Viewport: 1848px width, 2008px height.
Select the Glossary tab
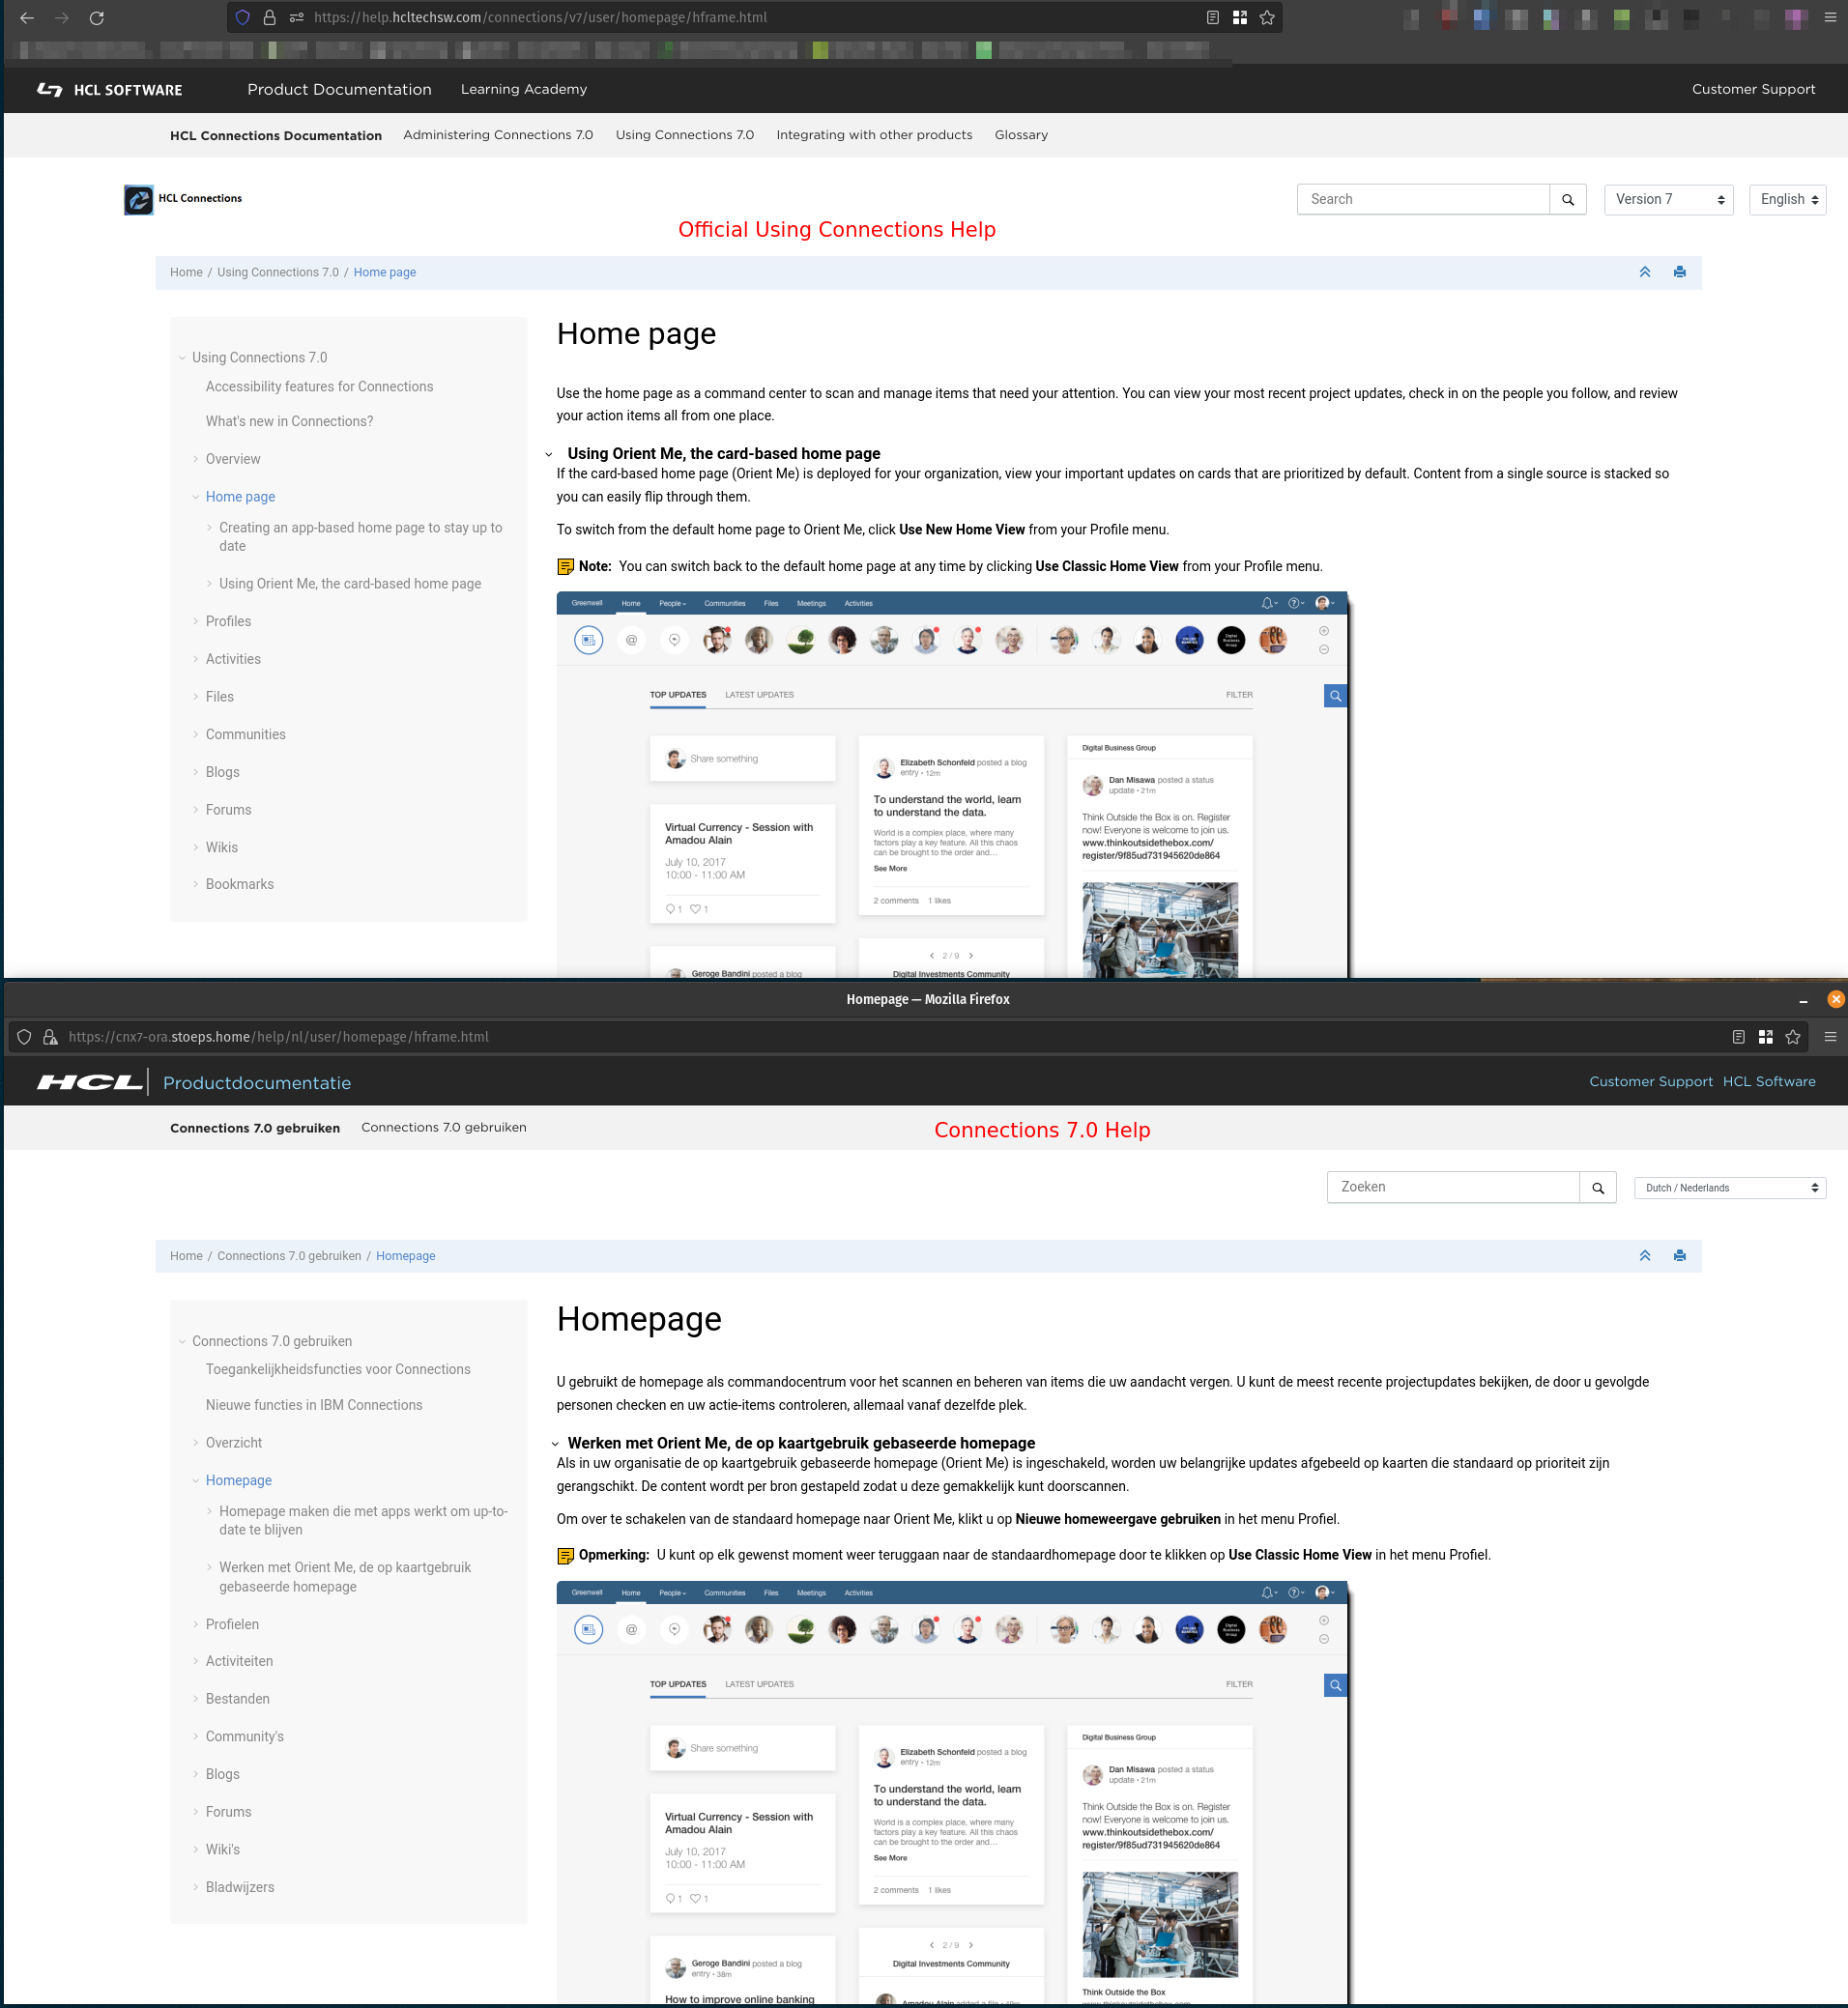[x=1021, y=135]
